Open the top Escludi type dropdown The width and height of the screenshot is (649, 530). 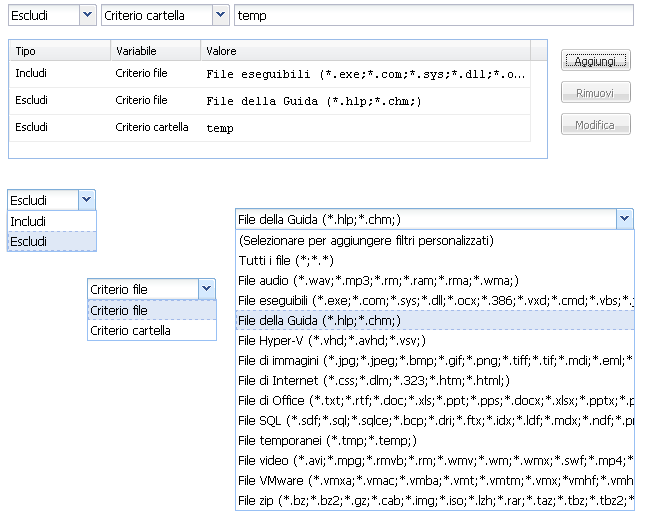coord(86,16)
